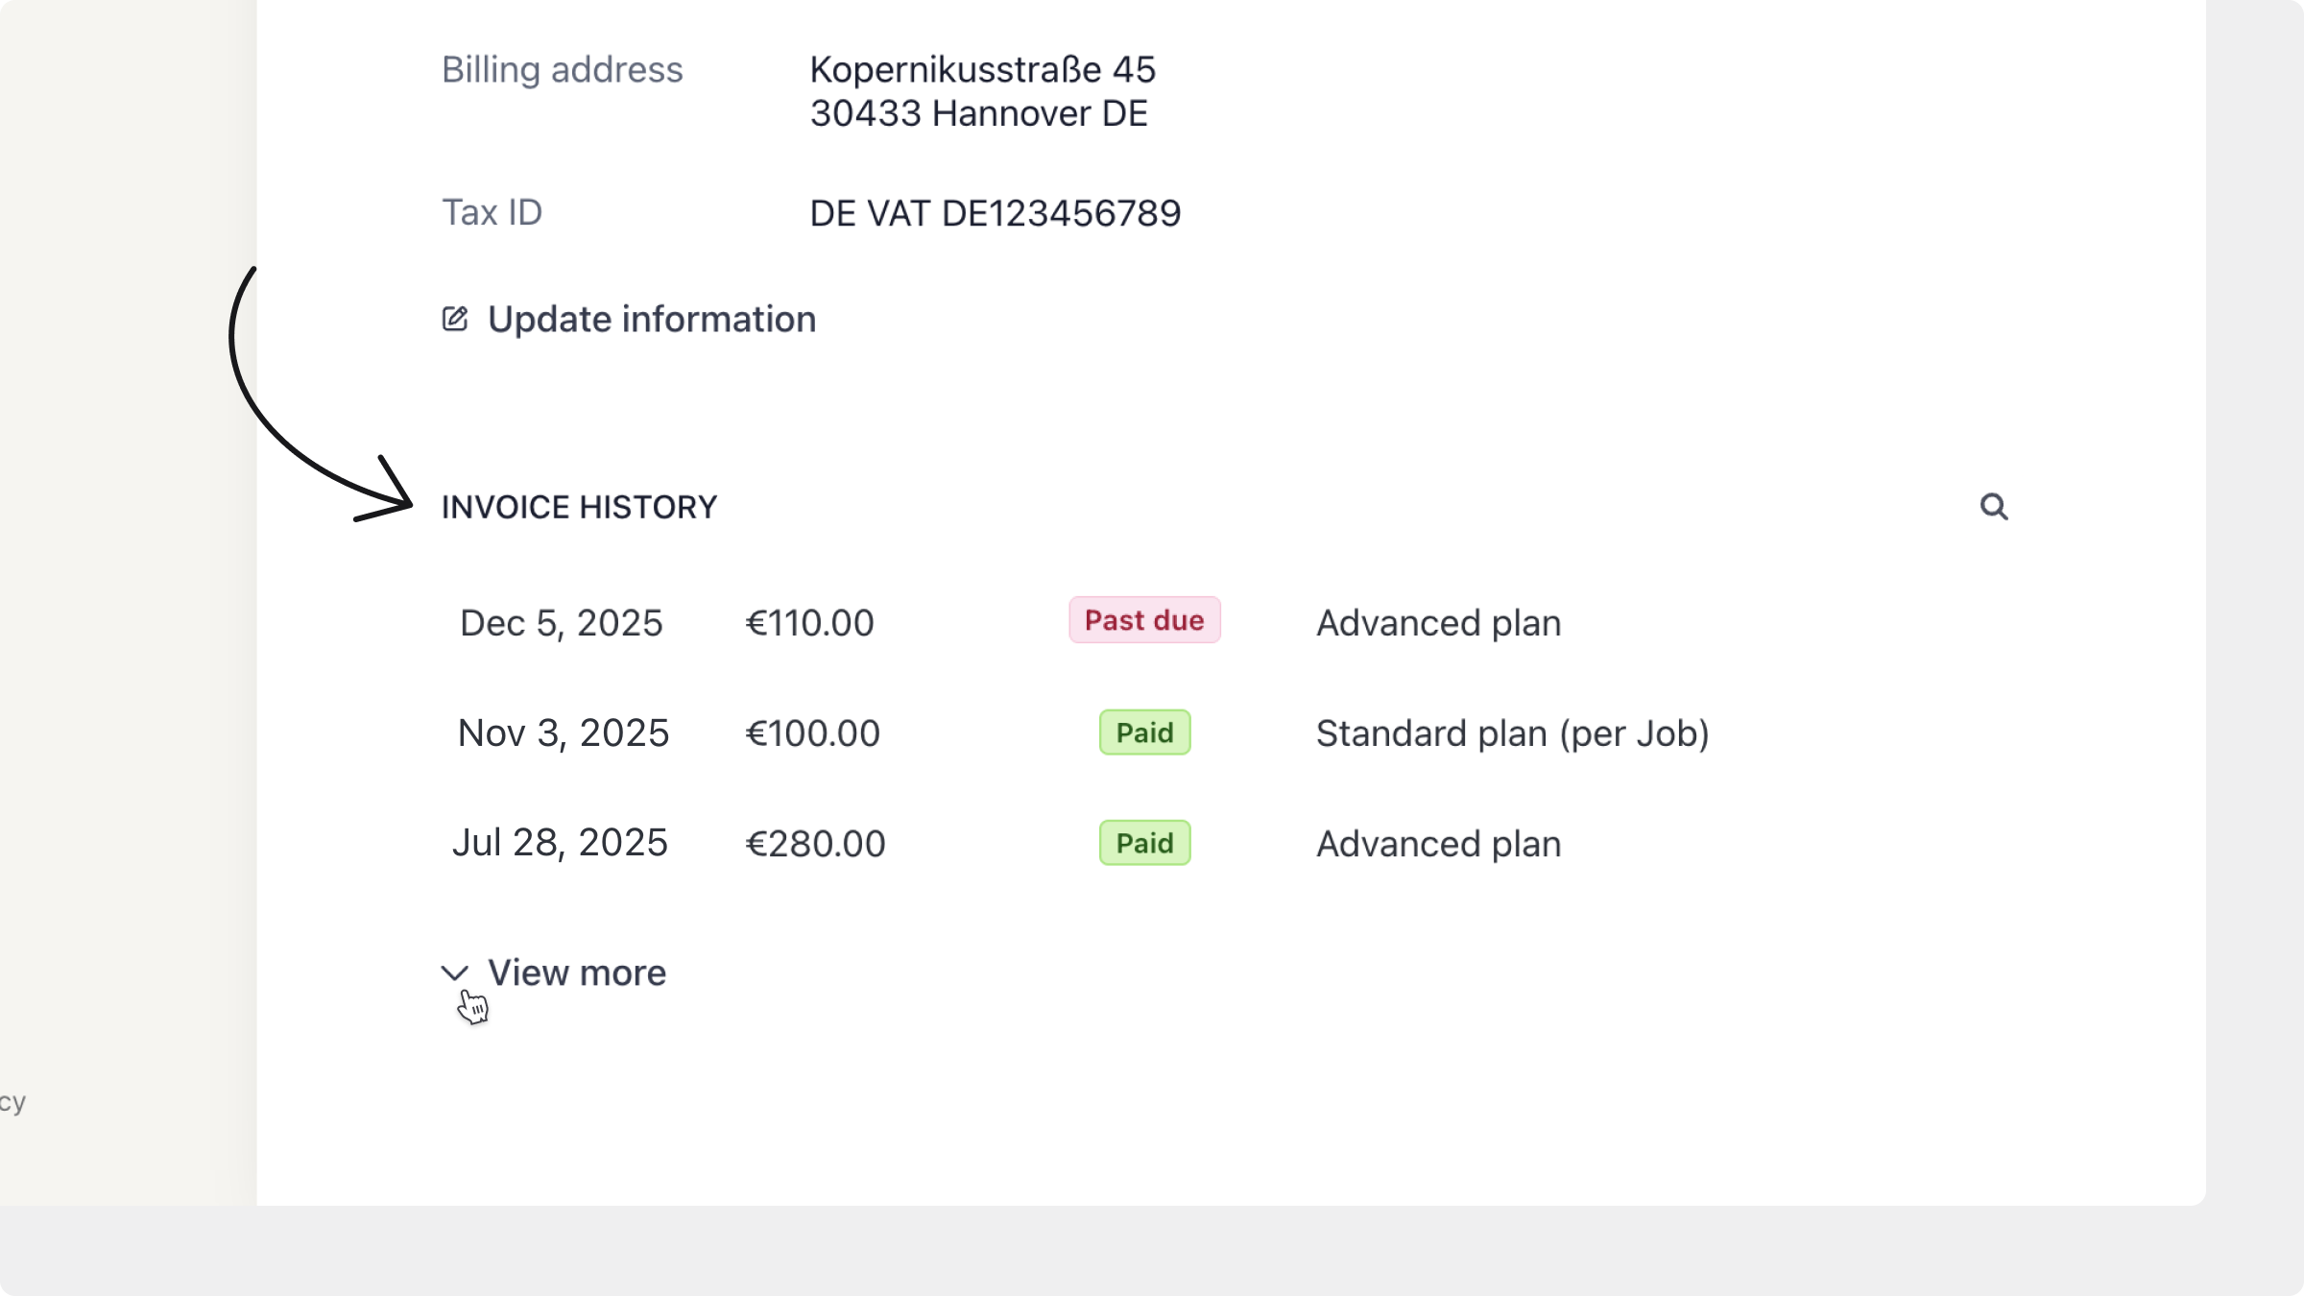Open the Update information link
This screenshot has width=2304, height=1296.
pyautogui.click(x=651, y=319)
